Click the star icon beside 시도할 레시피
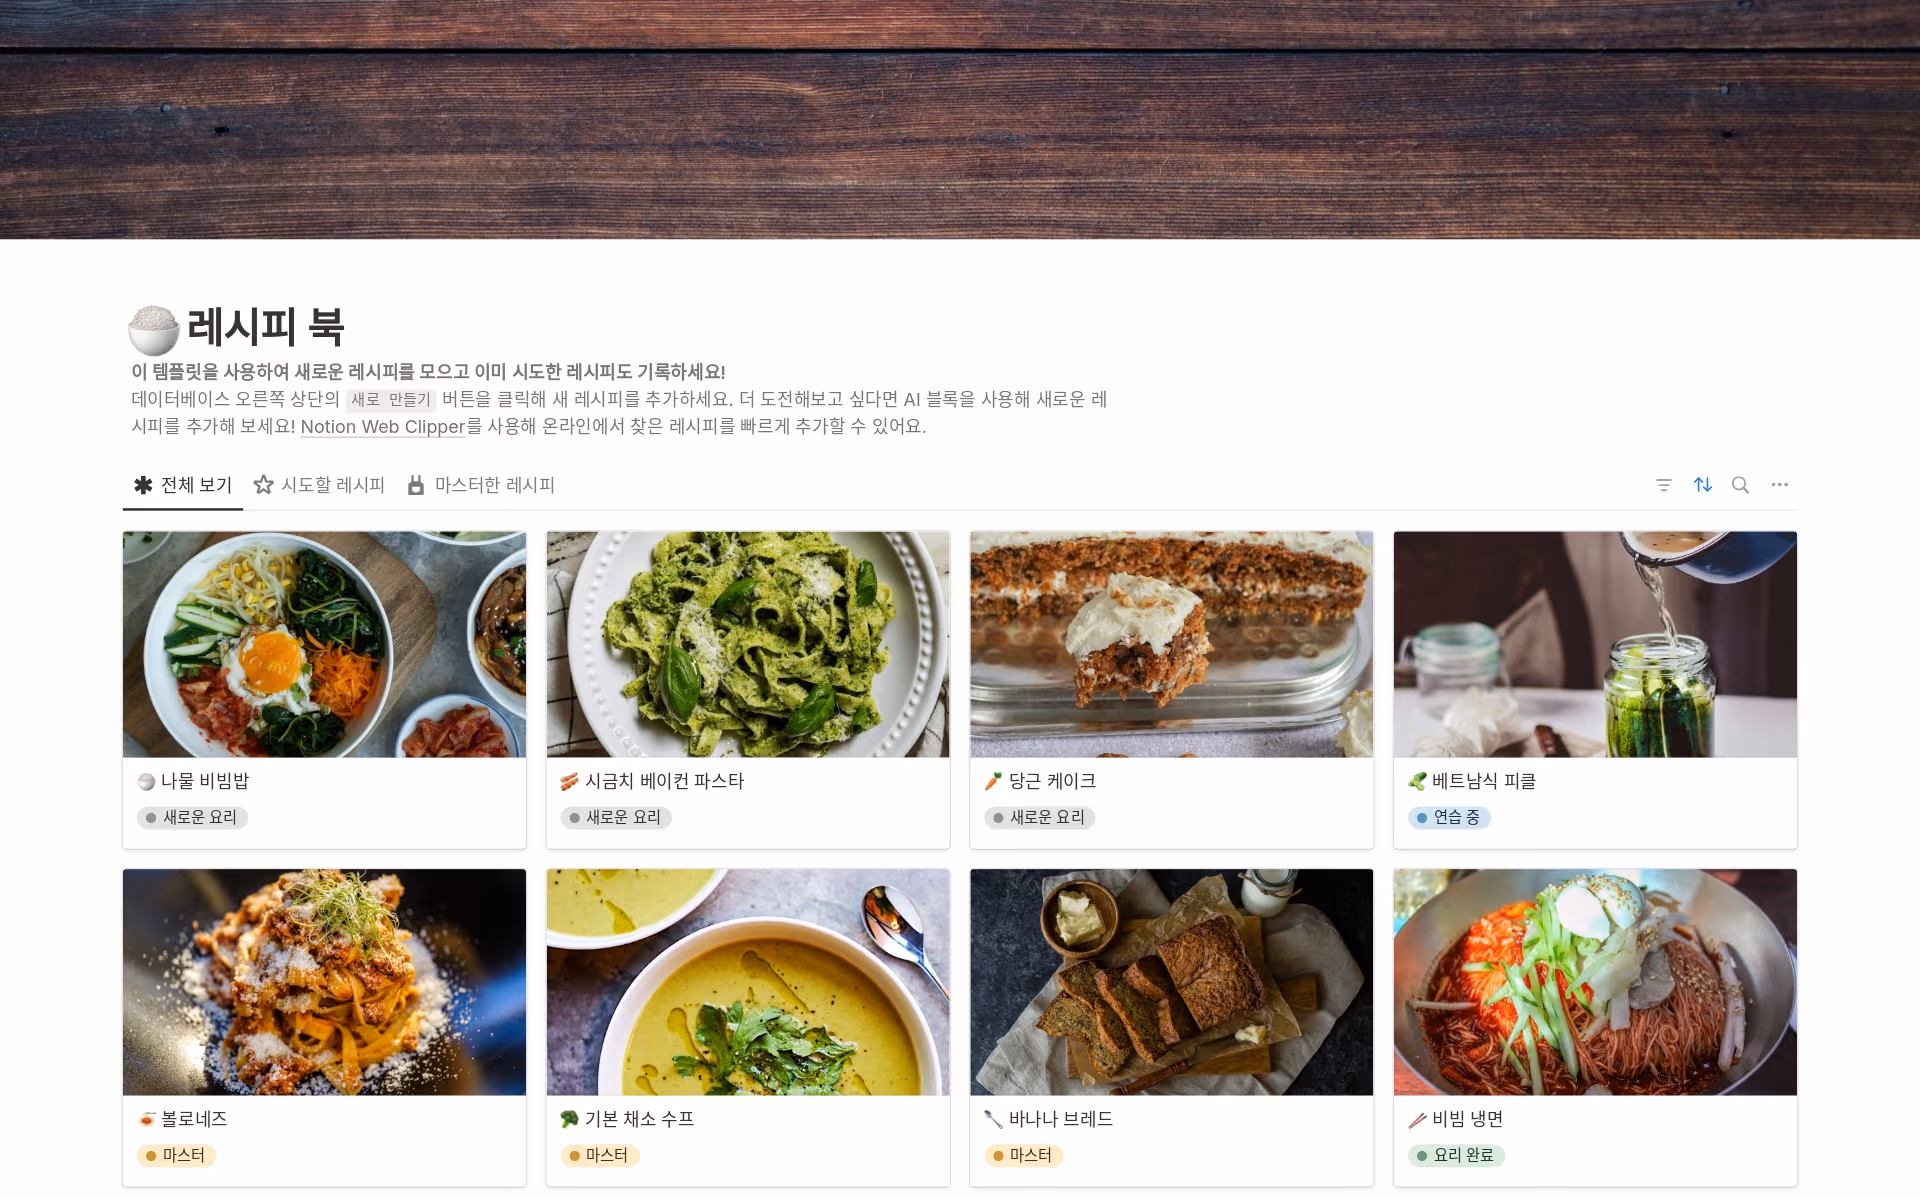This screenshot has width=1920, height=1199. [263, 485]
